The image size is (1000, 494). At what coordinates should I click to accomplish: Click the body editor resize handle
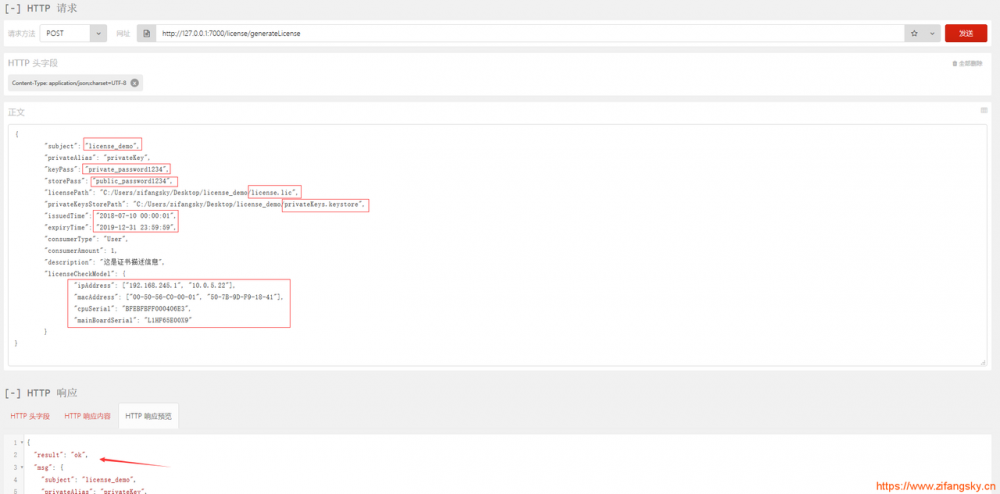click(x=982, y=361)
